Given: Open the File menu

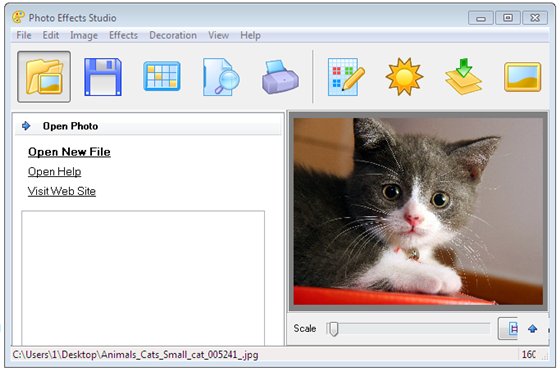Looking at the screenshot, I should [x=24, y=35].
